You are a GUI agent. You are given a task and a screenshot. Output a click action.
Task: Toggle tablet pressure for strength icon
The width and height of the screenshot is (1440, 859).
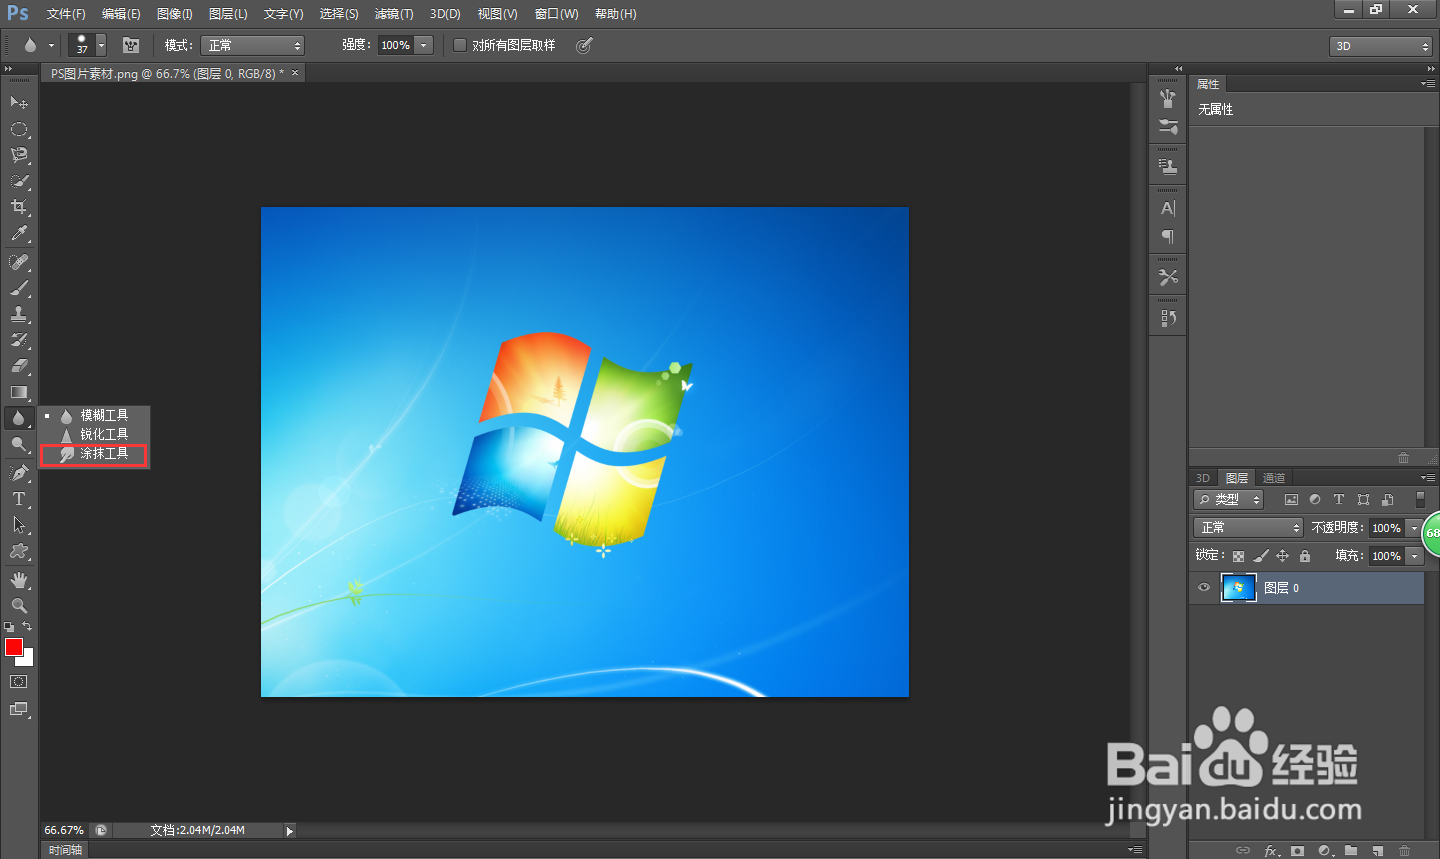coord(585,45)
